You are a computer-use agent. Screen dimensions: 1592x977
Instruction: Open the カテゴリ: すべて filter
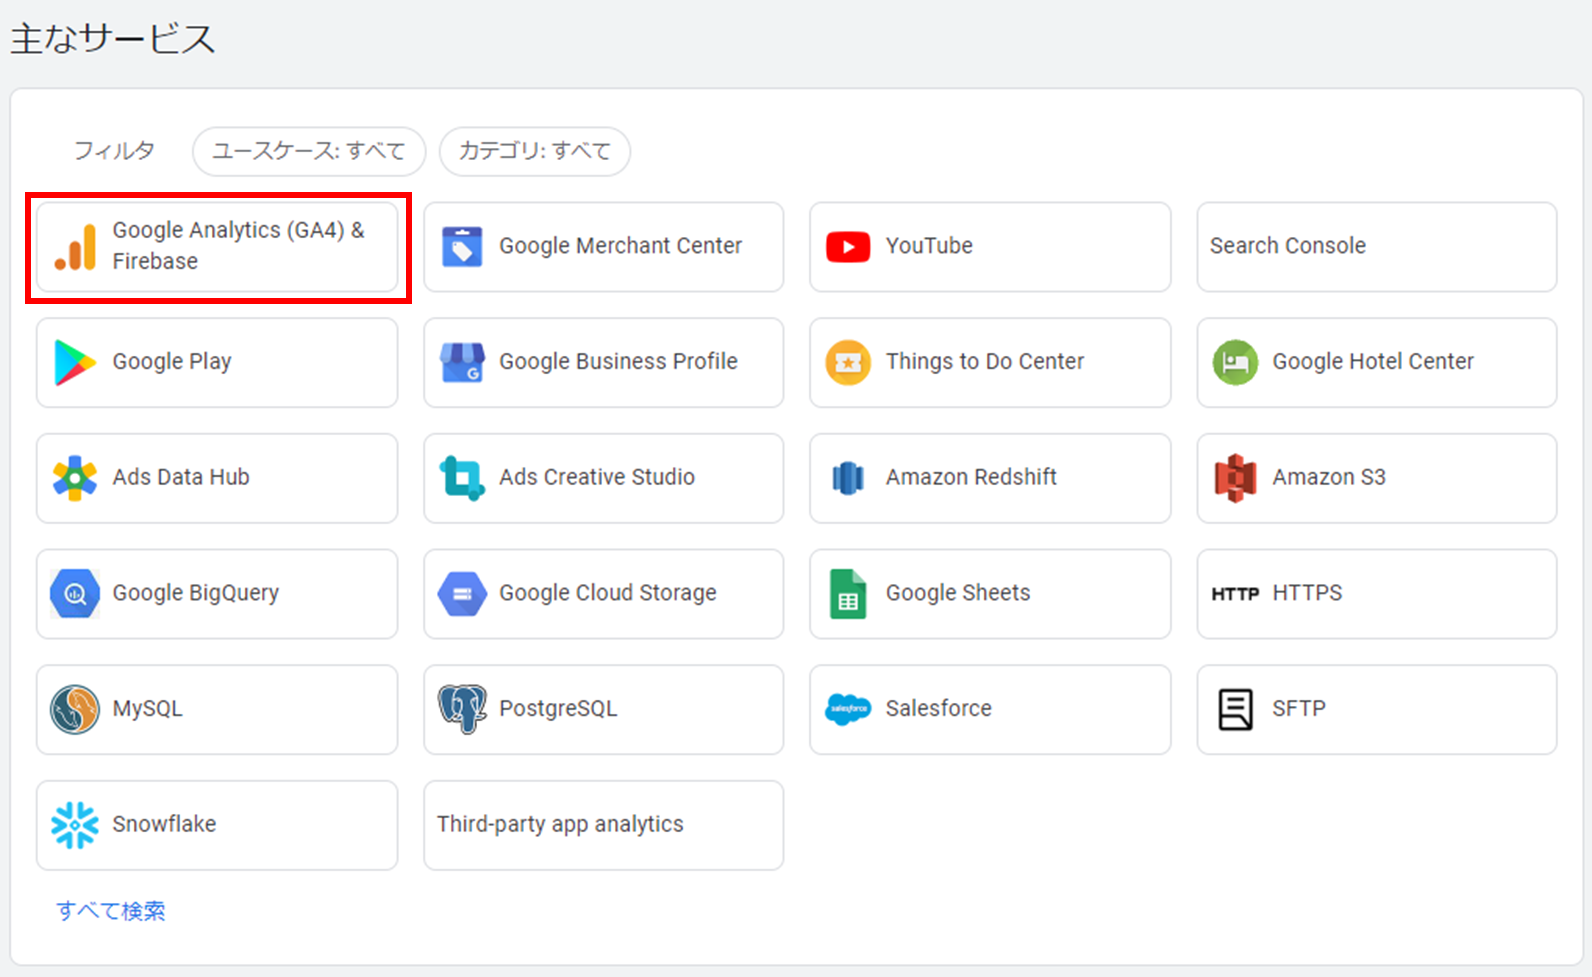[535, 151]
